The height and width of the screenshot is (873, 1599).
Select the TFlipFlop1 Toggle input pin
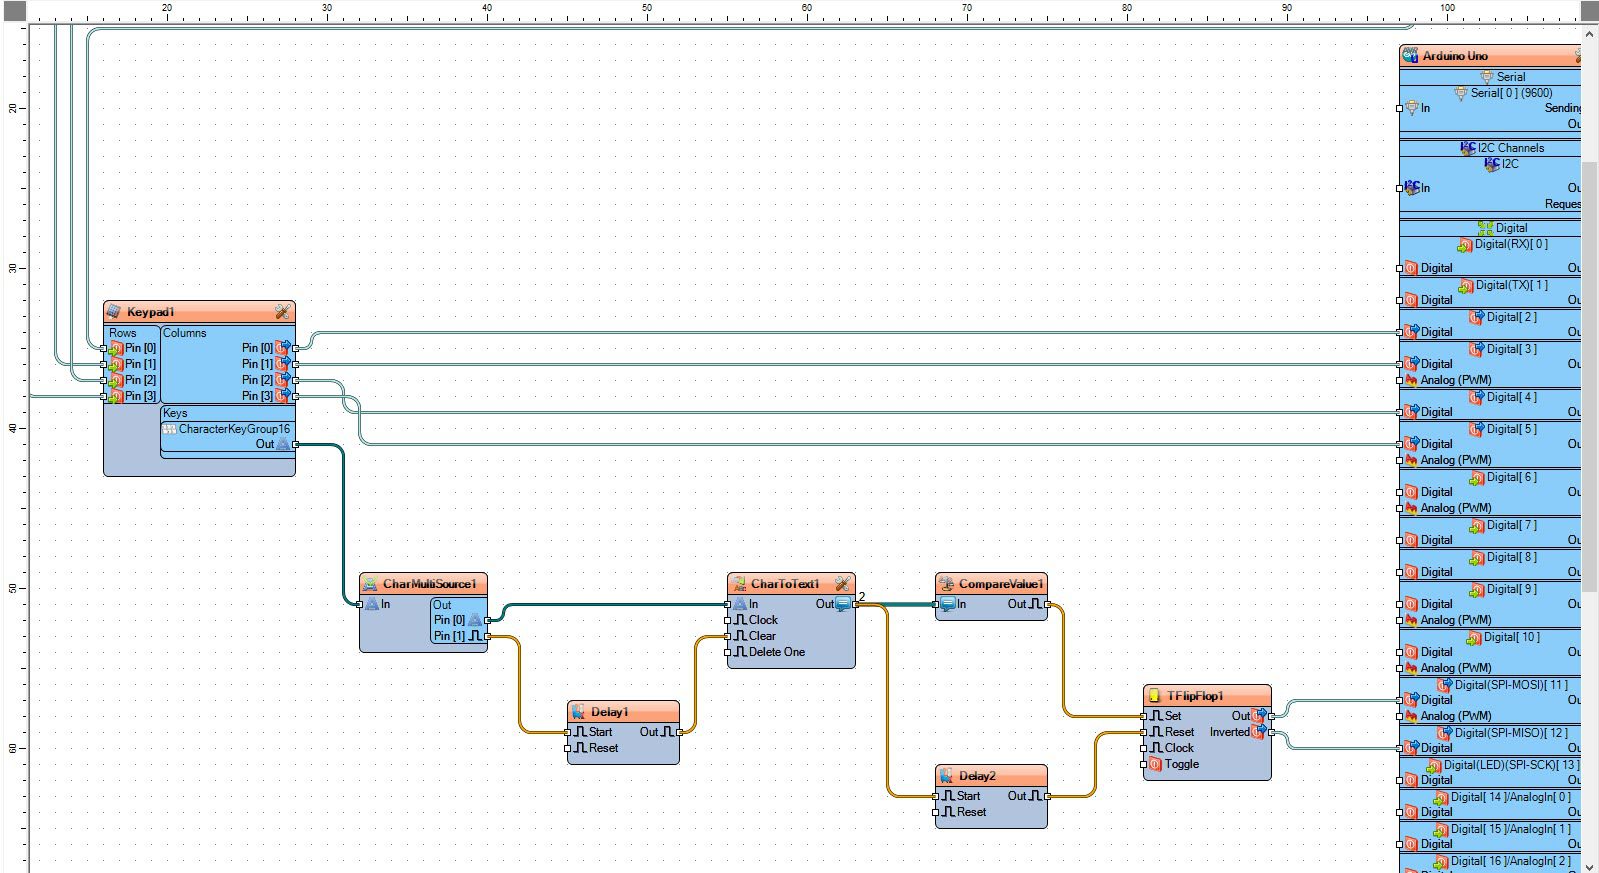tap(1143, 764)
